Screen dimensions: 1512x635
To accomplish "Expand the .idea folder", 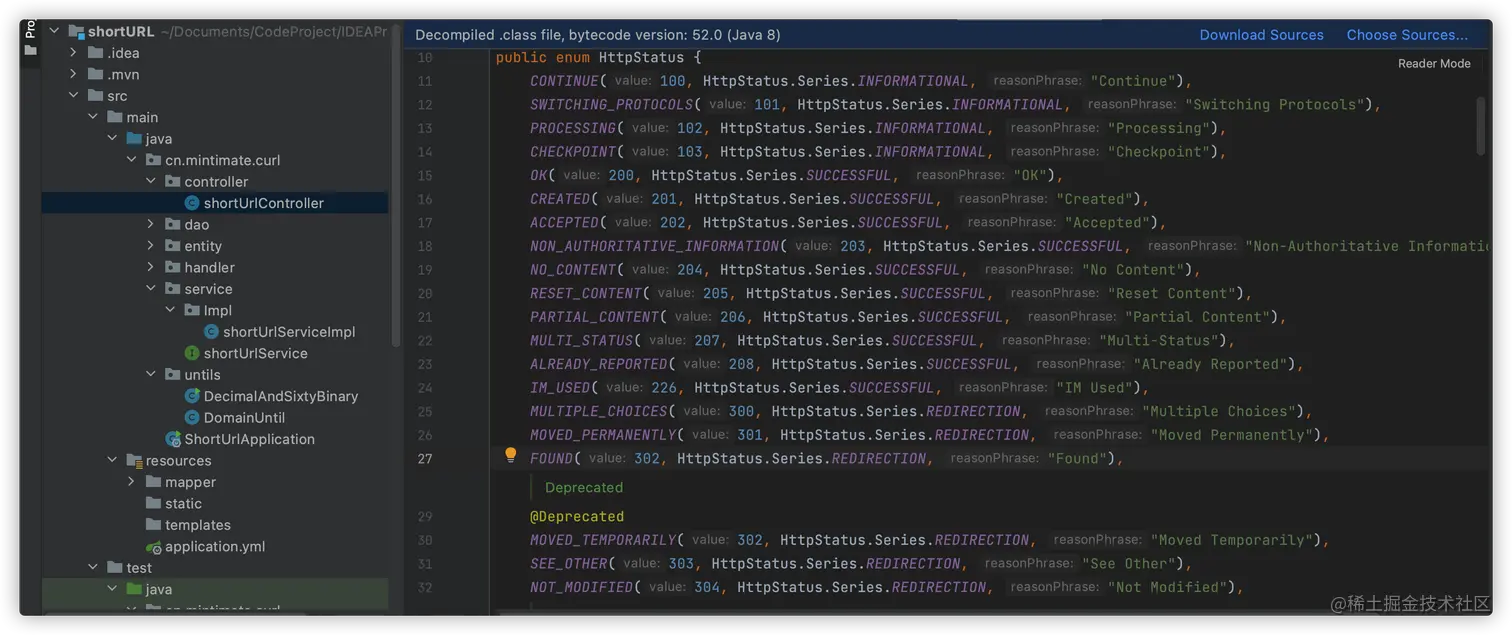I will pos(72,52).
